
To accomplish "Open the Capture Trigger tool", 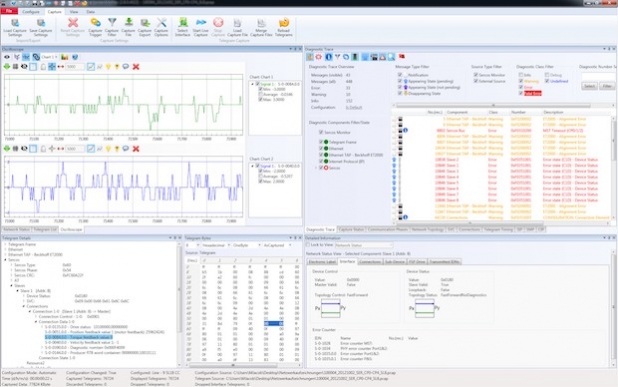I will (x=95, y=27).
